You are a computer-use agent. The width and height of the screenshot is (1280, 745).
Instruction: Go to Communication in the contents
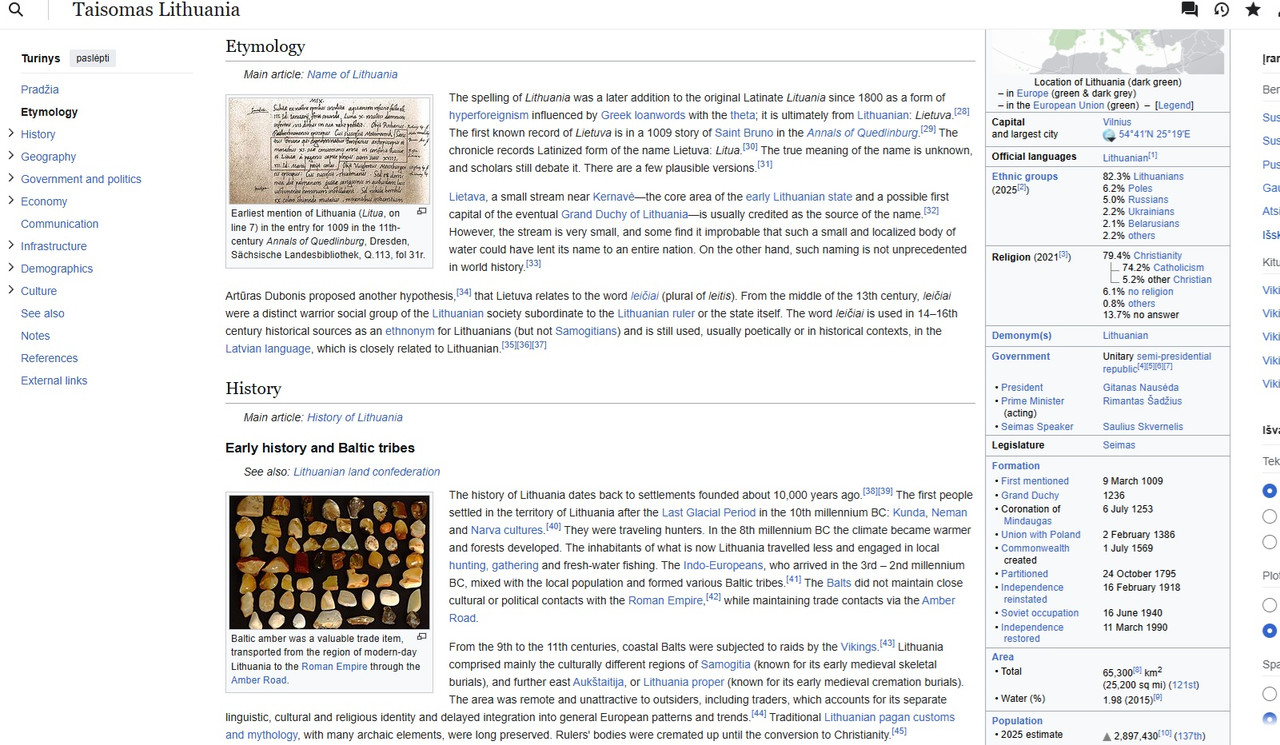point(60,224)
